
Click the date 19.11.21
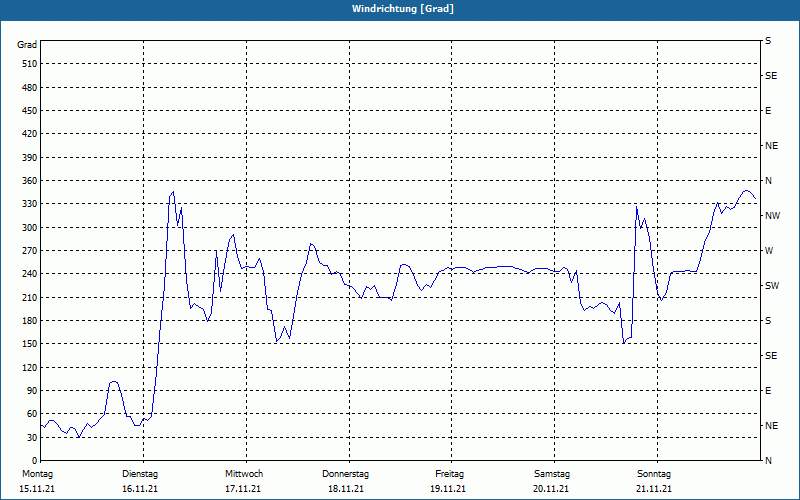448,489
